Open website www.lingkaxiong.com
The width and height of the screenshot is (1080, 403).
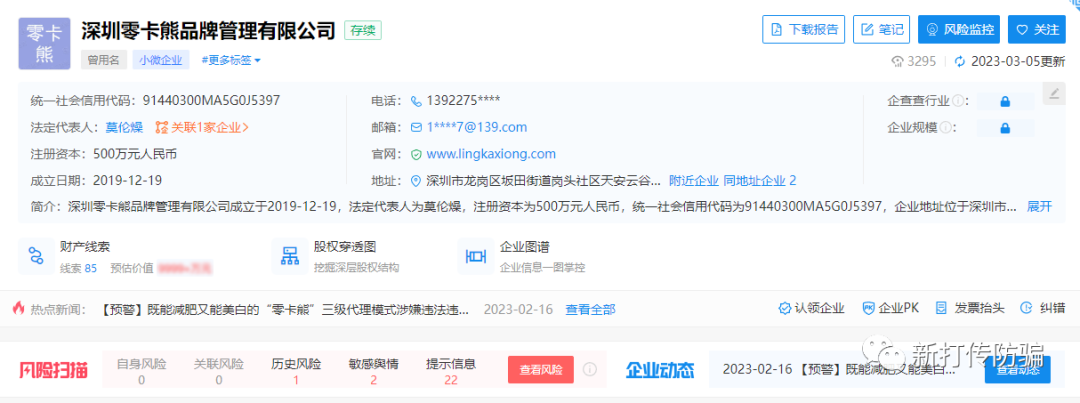click(x=491, y=154)
